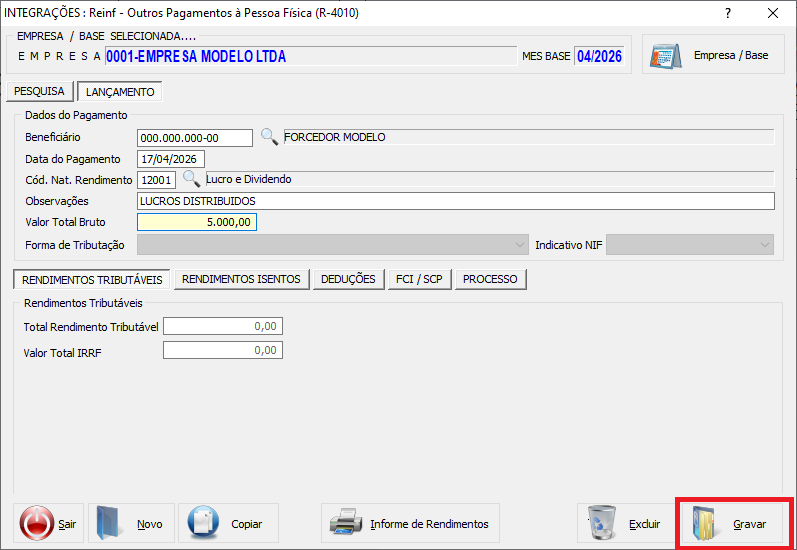This screenshot has height=550, width=797.
Task: Click the Excluir trash bin button
Action: [624, 523]
